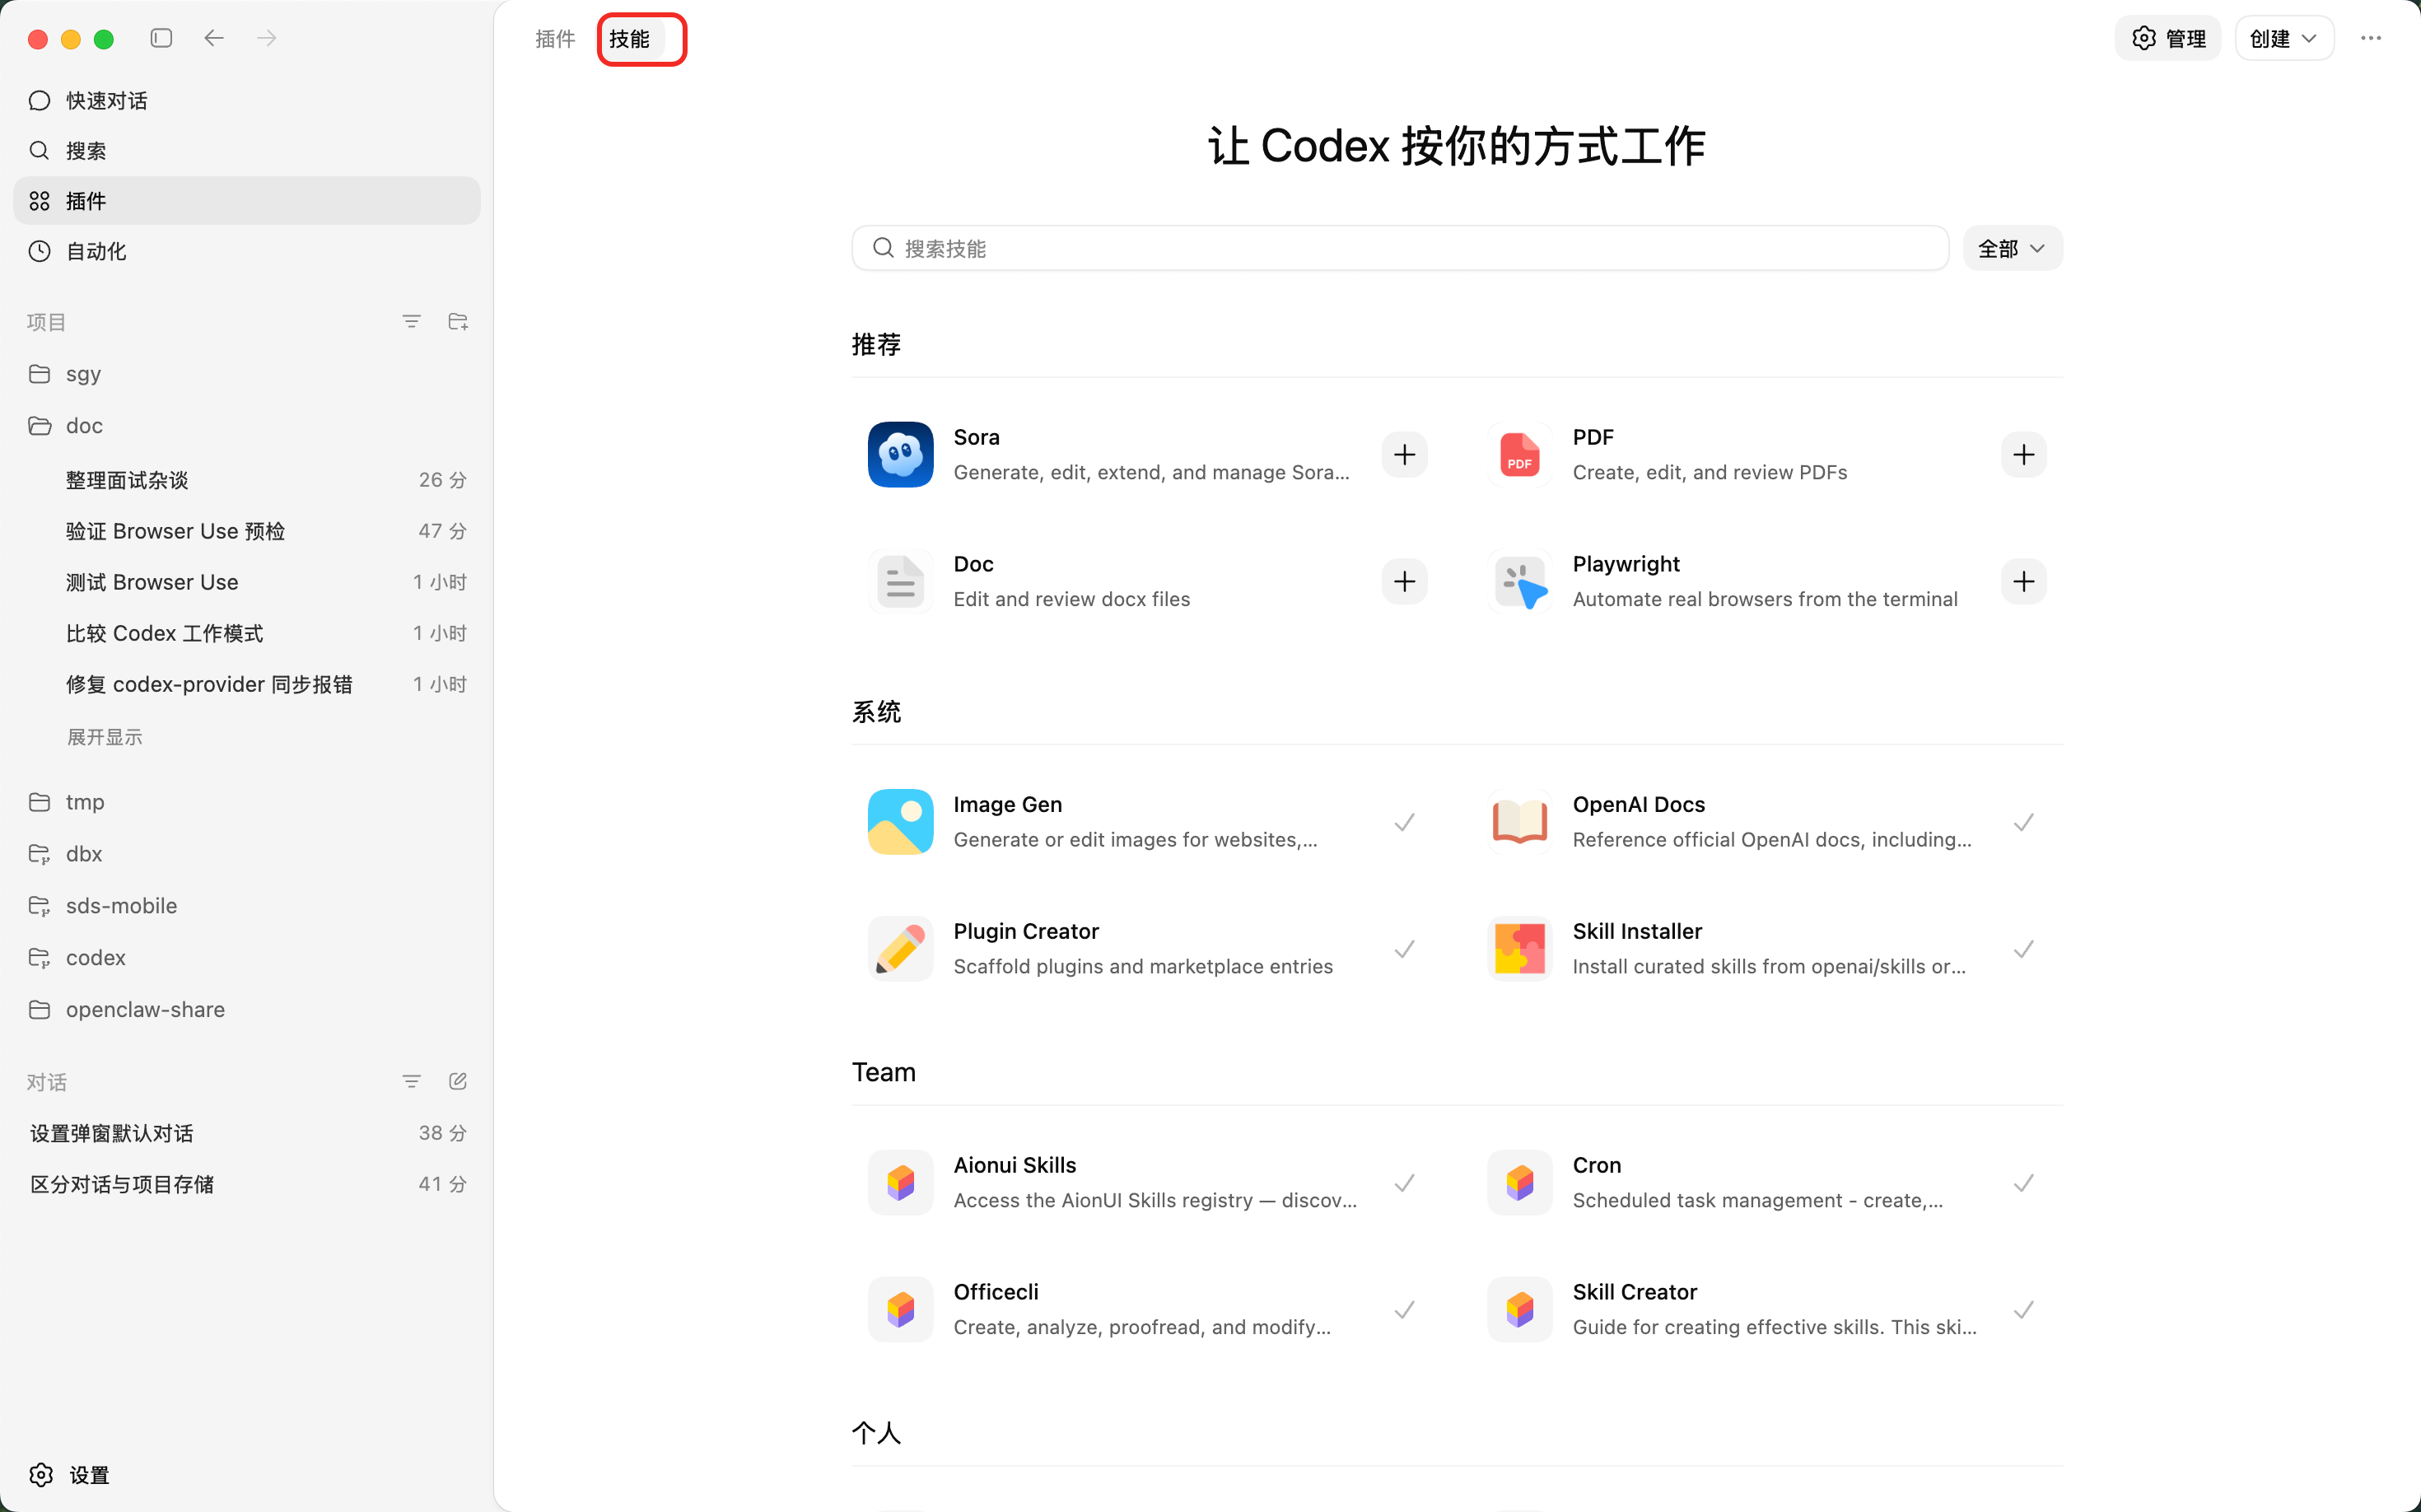The height and width of the screenshot is (1512, 2421).
Task: Install the Playwright skill via plus
Action: (x=2023, y=581)
